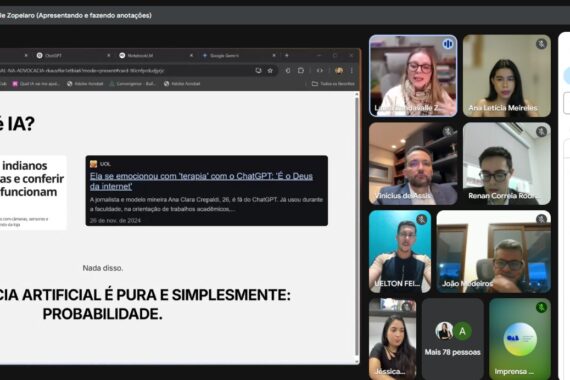Click muted mic icon on João Medeiros's tile
The height and width of the screenshot is (380, 570).
pos(541,219)
